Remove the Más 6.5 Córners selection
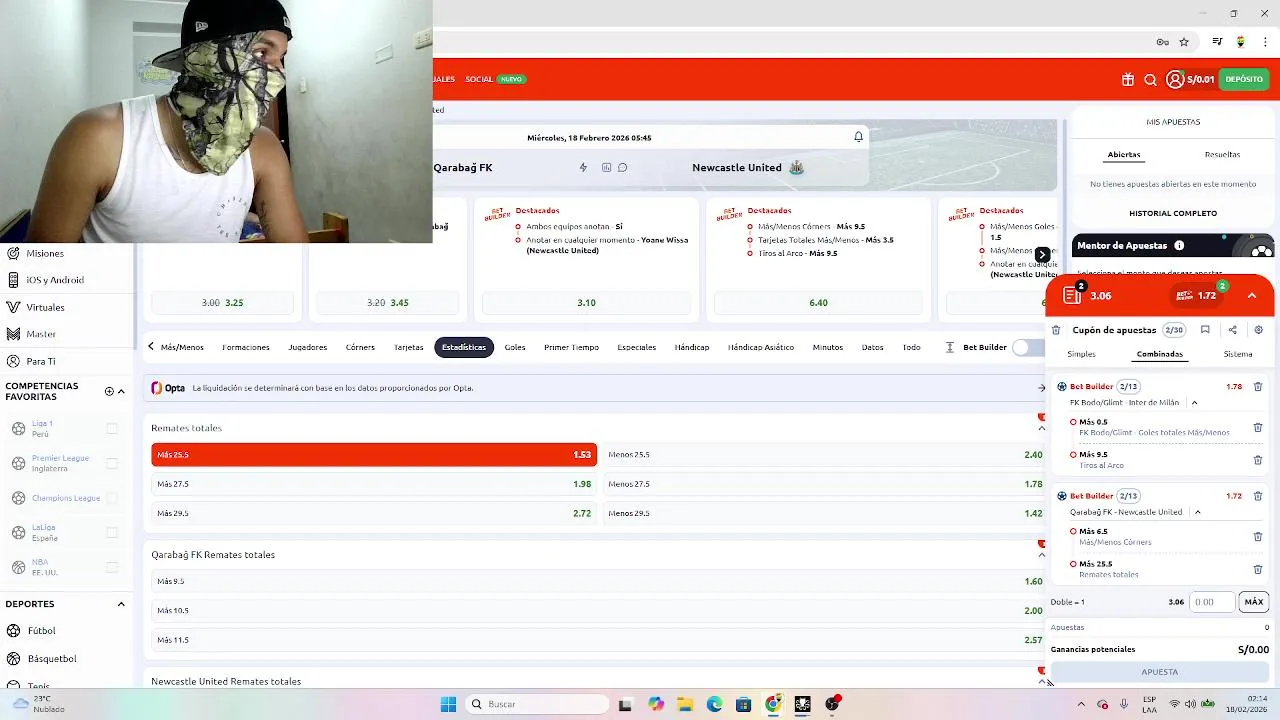Viewport: 1280px width, 720px height. pos(1258,537)
